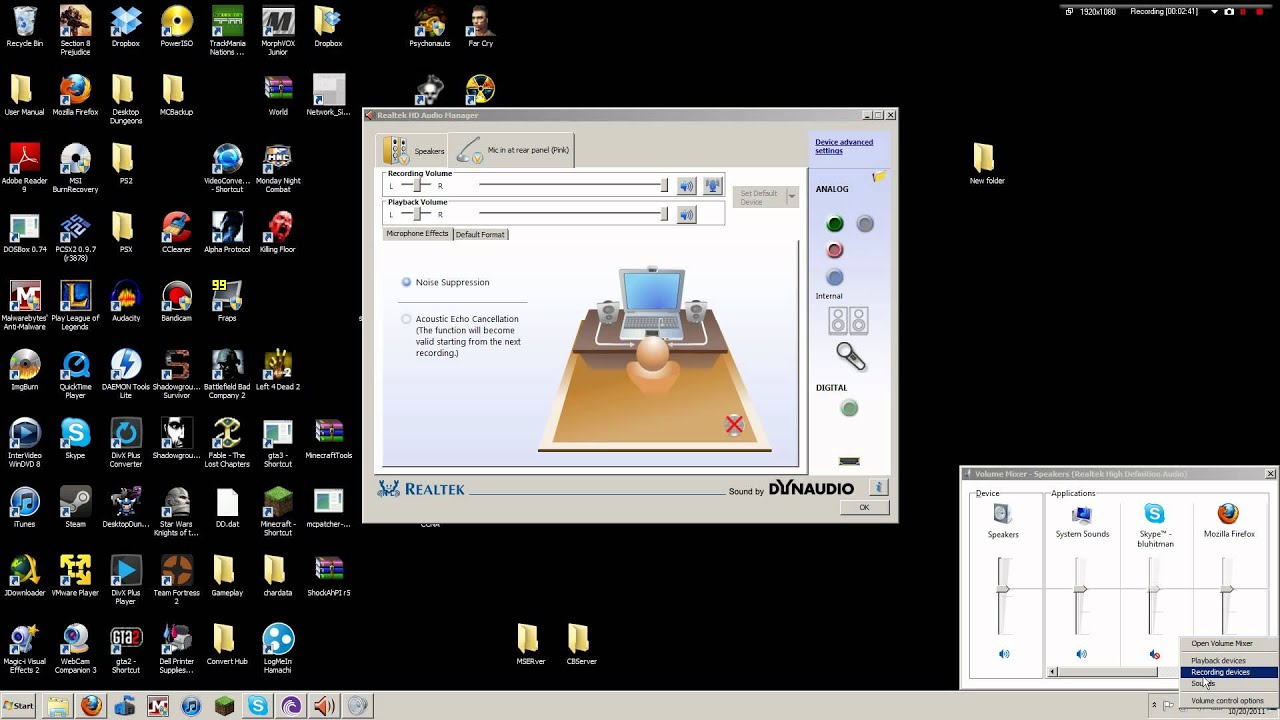Expand the Set Default Device dropdown

[x=792, y=197]
